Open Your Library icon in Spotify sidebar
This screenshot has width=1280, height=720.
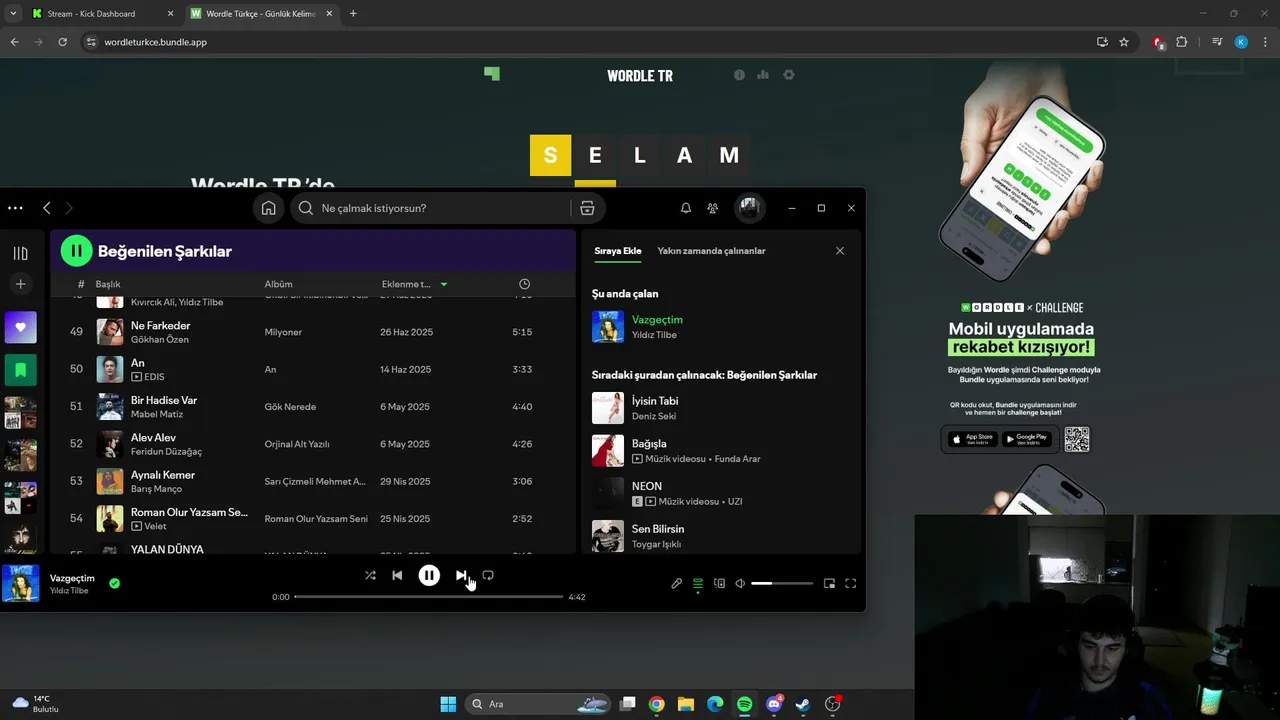(x=20, y=253)
